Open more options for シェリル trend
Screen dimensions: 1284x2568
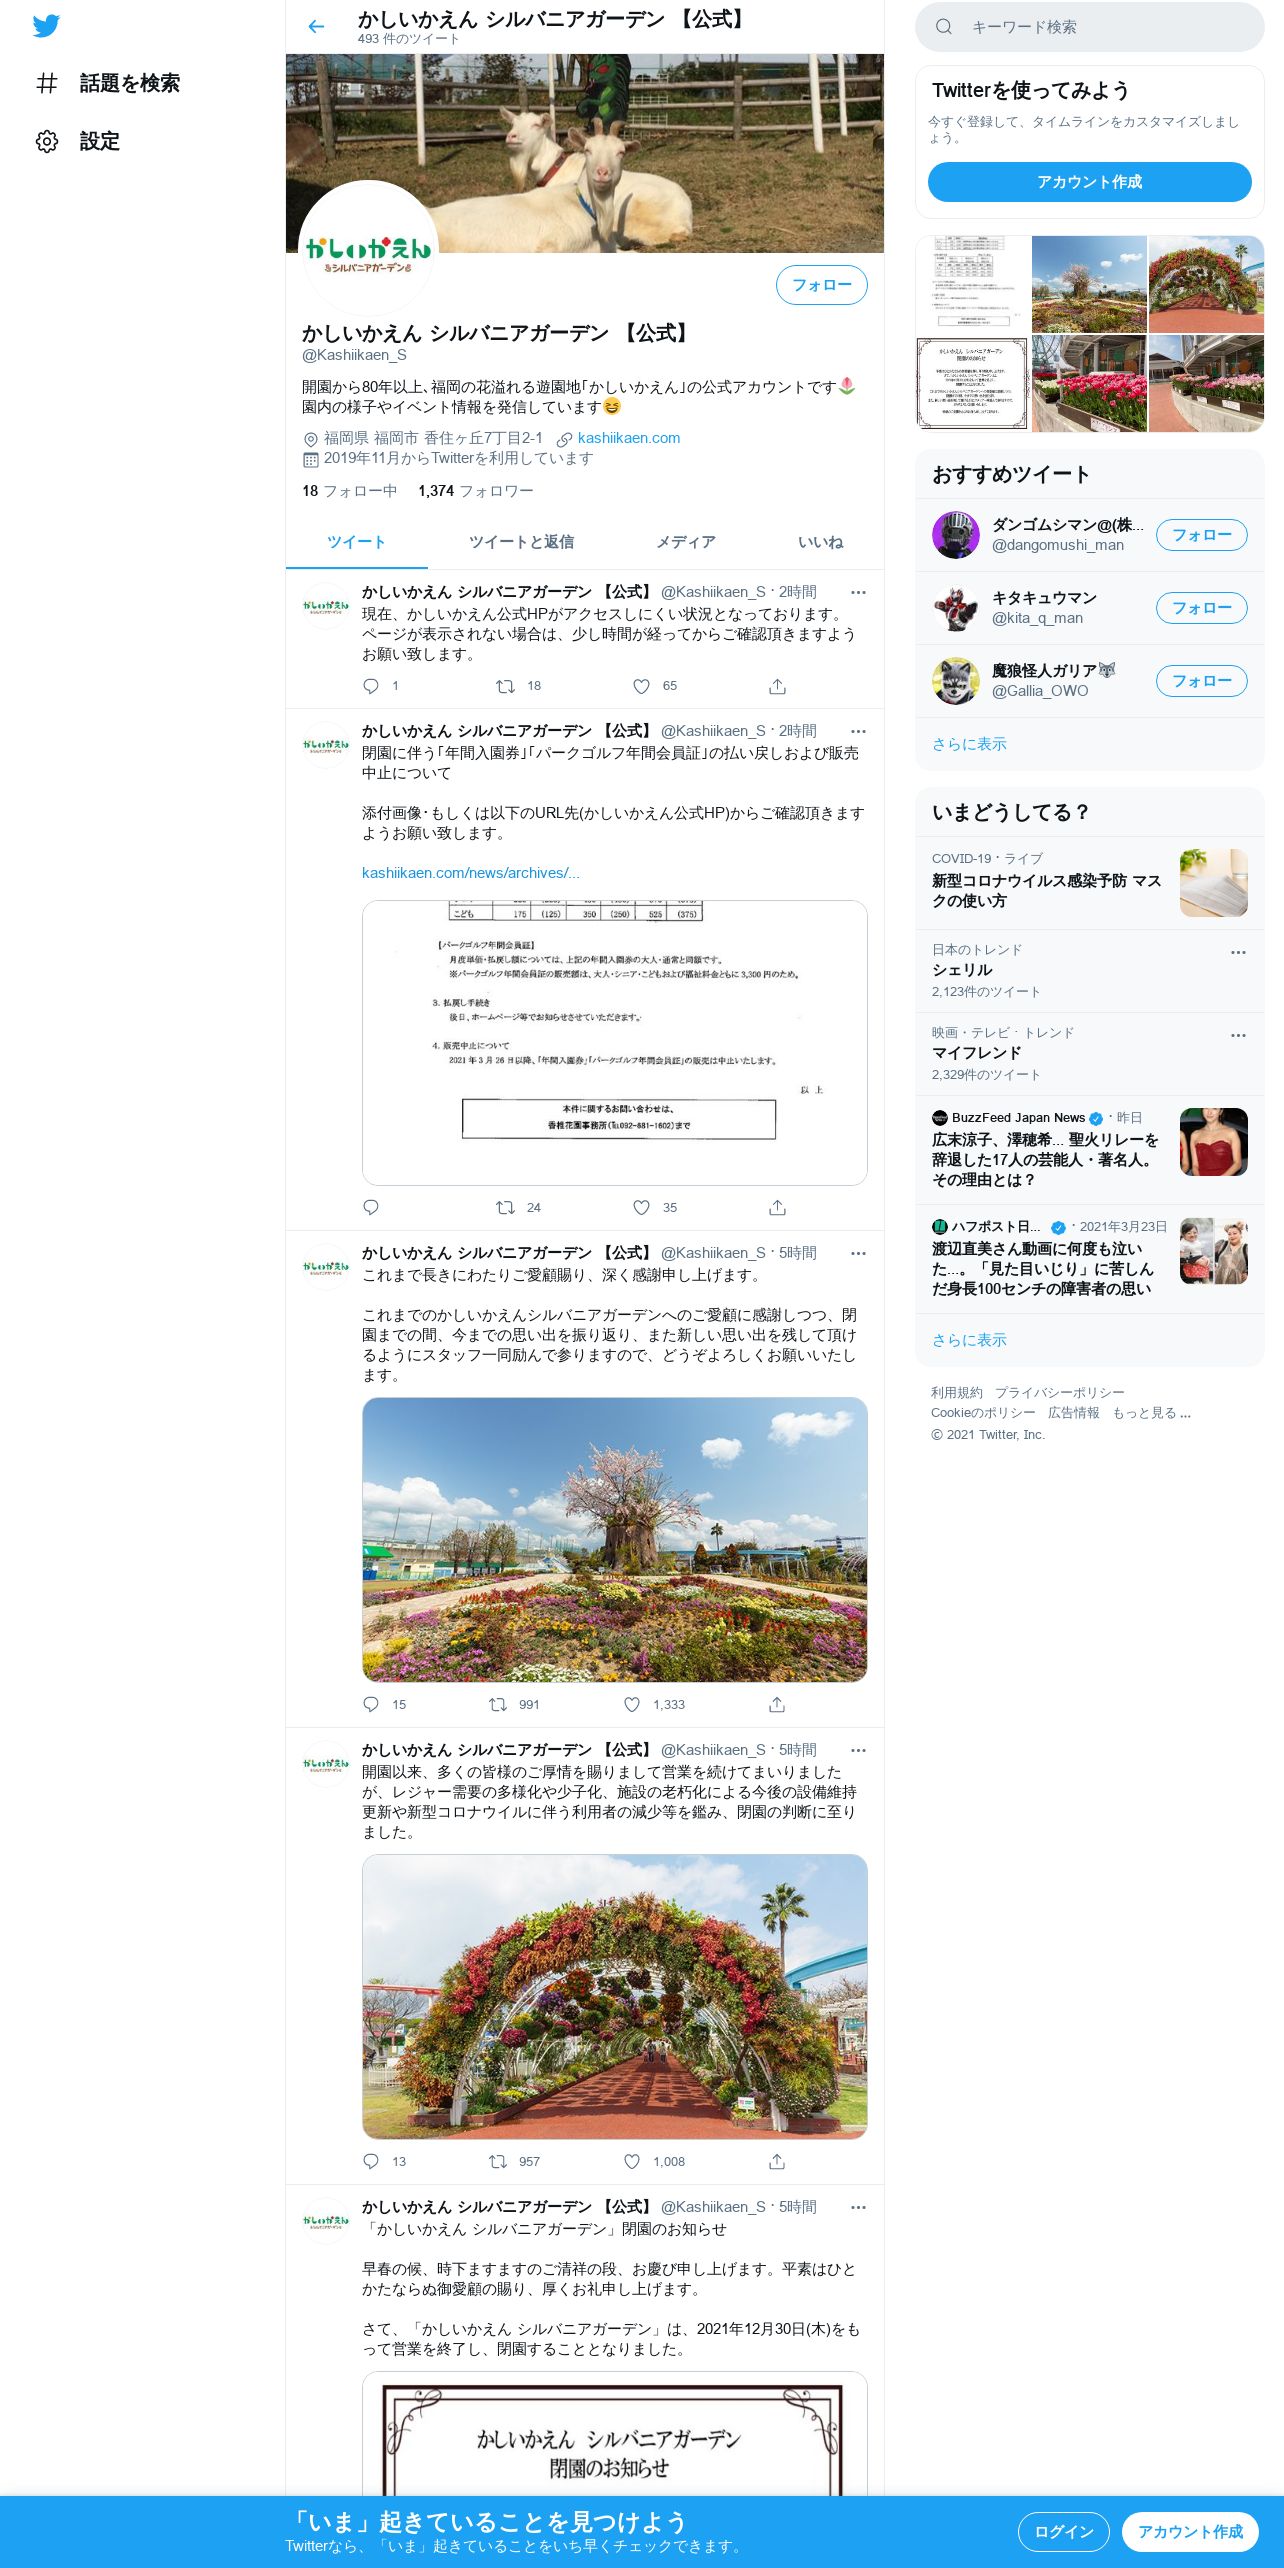point(1238,952)
